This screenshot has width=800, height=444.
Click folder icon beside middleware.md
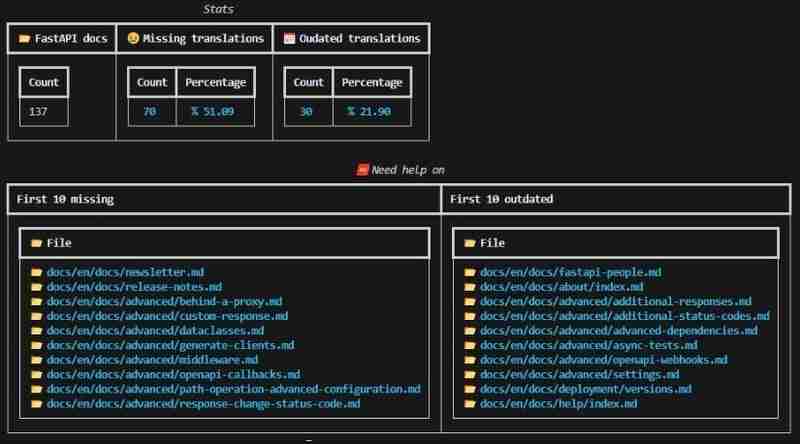(36, 360)
